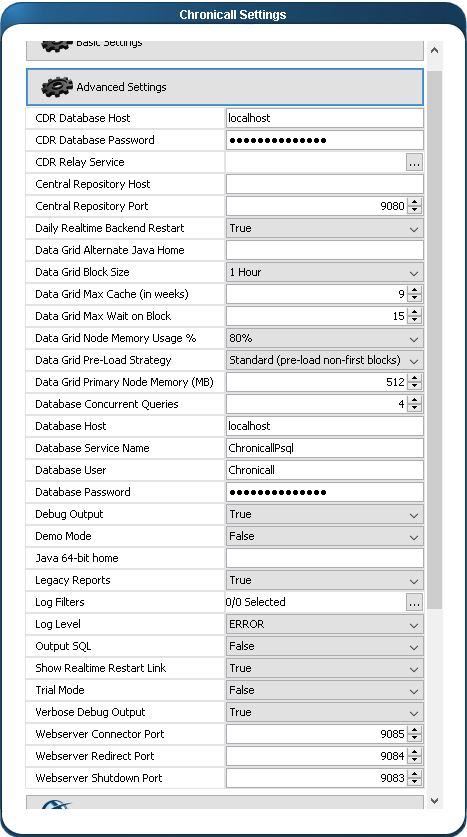Select the CDR Relay Service label
Screen dimensions: 467x837
pos(80,162)
